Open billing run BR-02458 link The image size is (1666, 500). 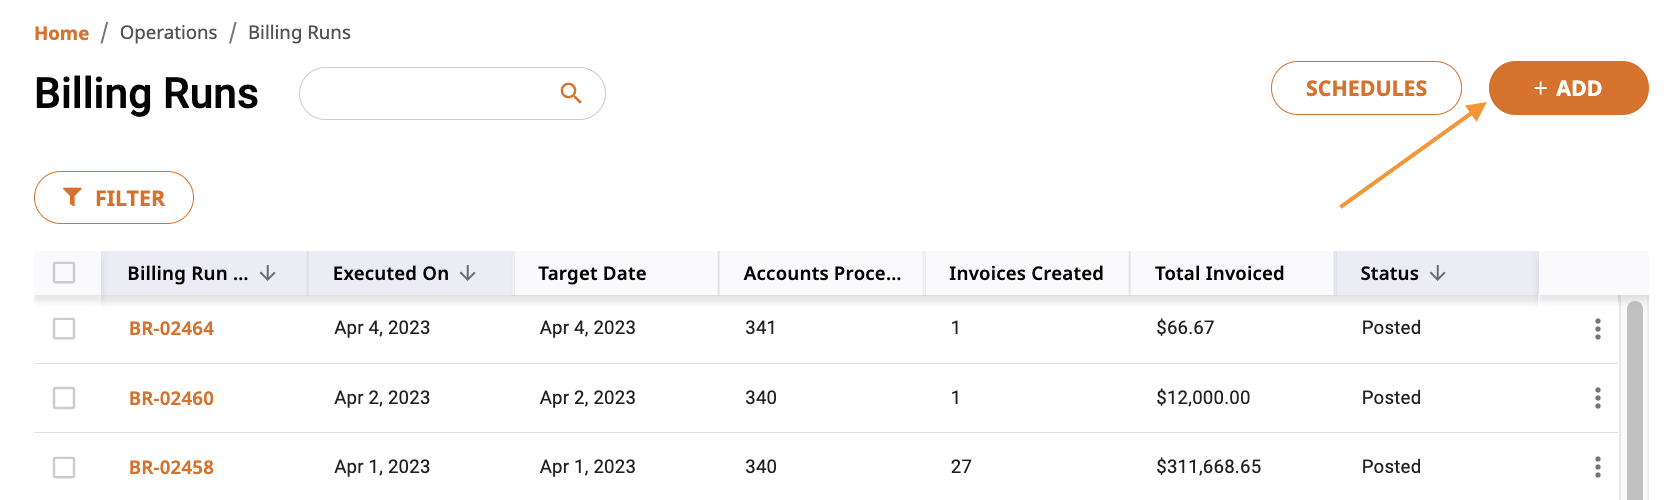[x=171, y=467]
